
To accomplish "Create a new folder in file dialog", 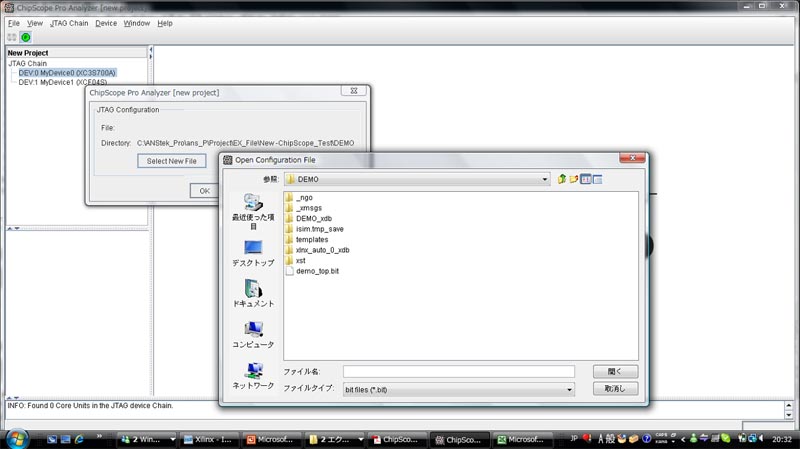I will pyautogui.click(x=573, y=179).
